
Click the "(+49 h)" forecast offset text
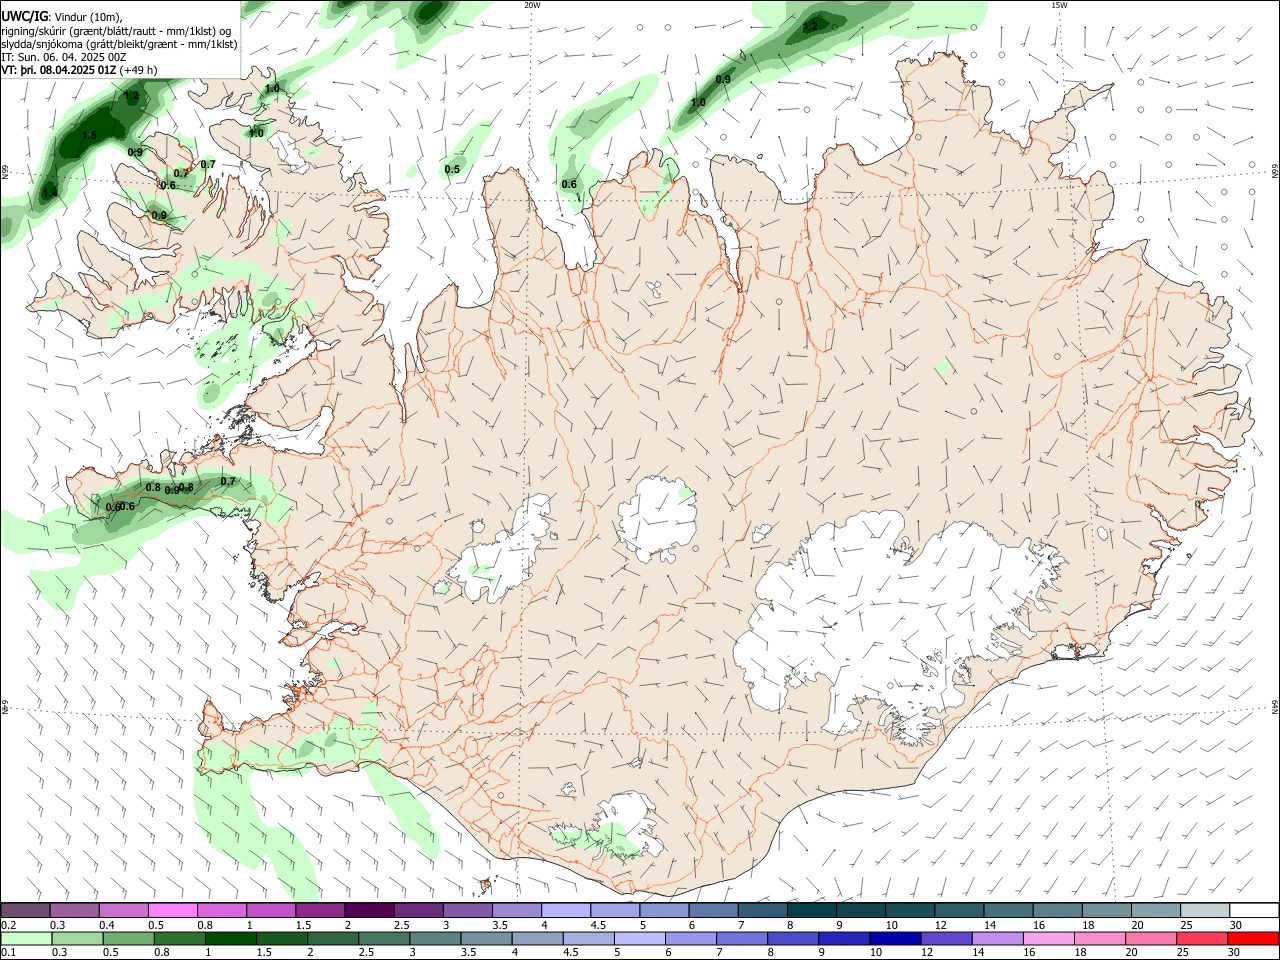click(x=138, y=70)
